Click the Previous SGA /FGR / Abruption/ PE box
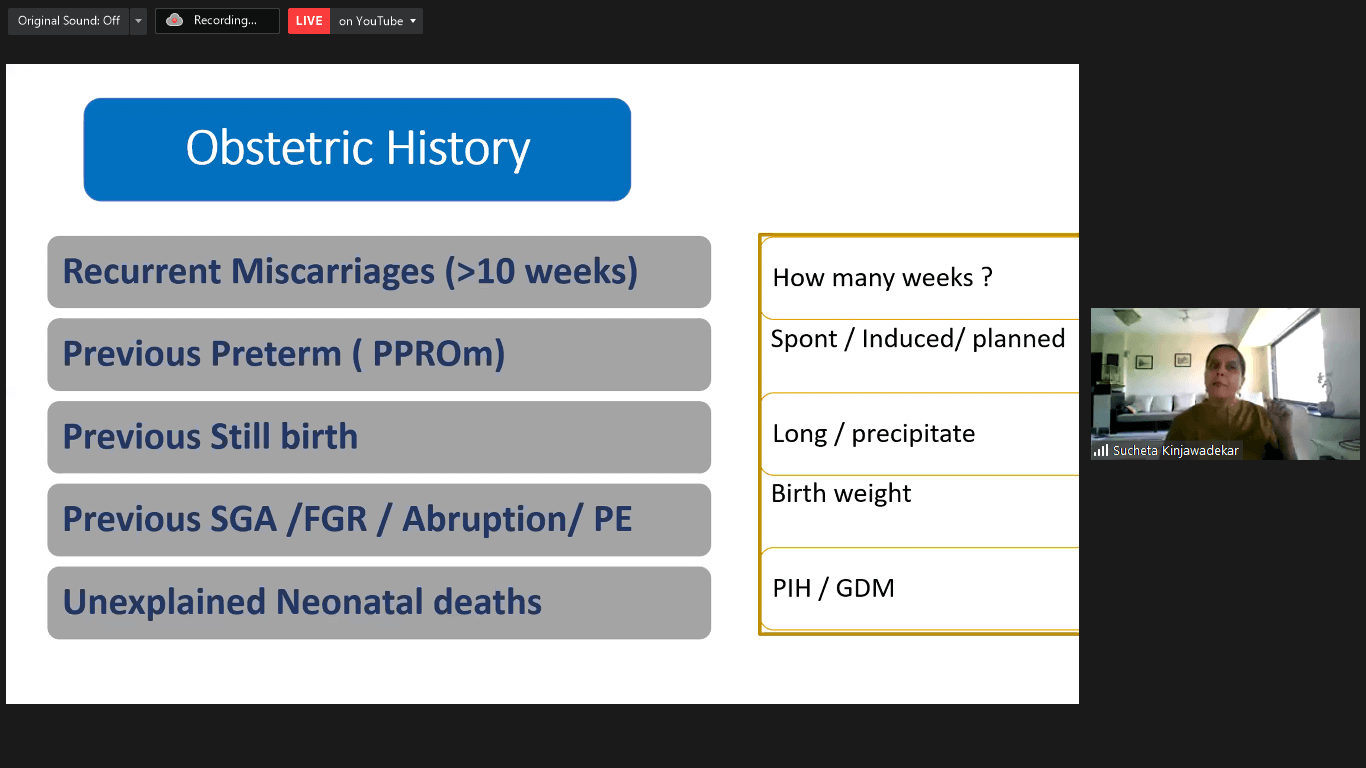The image size is (1366, 768). [x=379, y=520]
